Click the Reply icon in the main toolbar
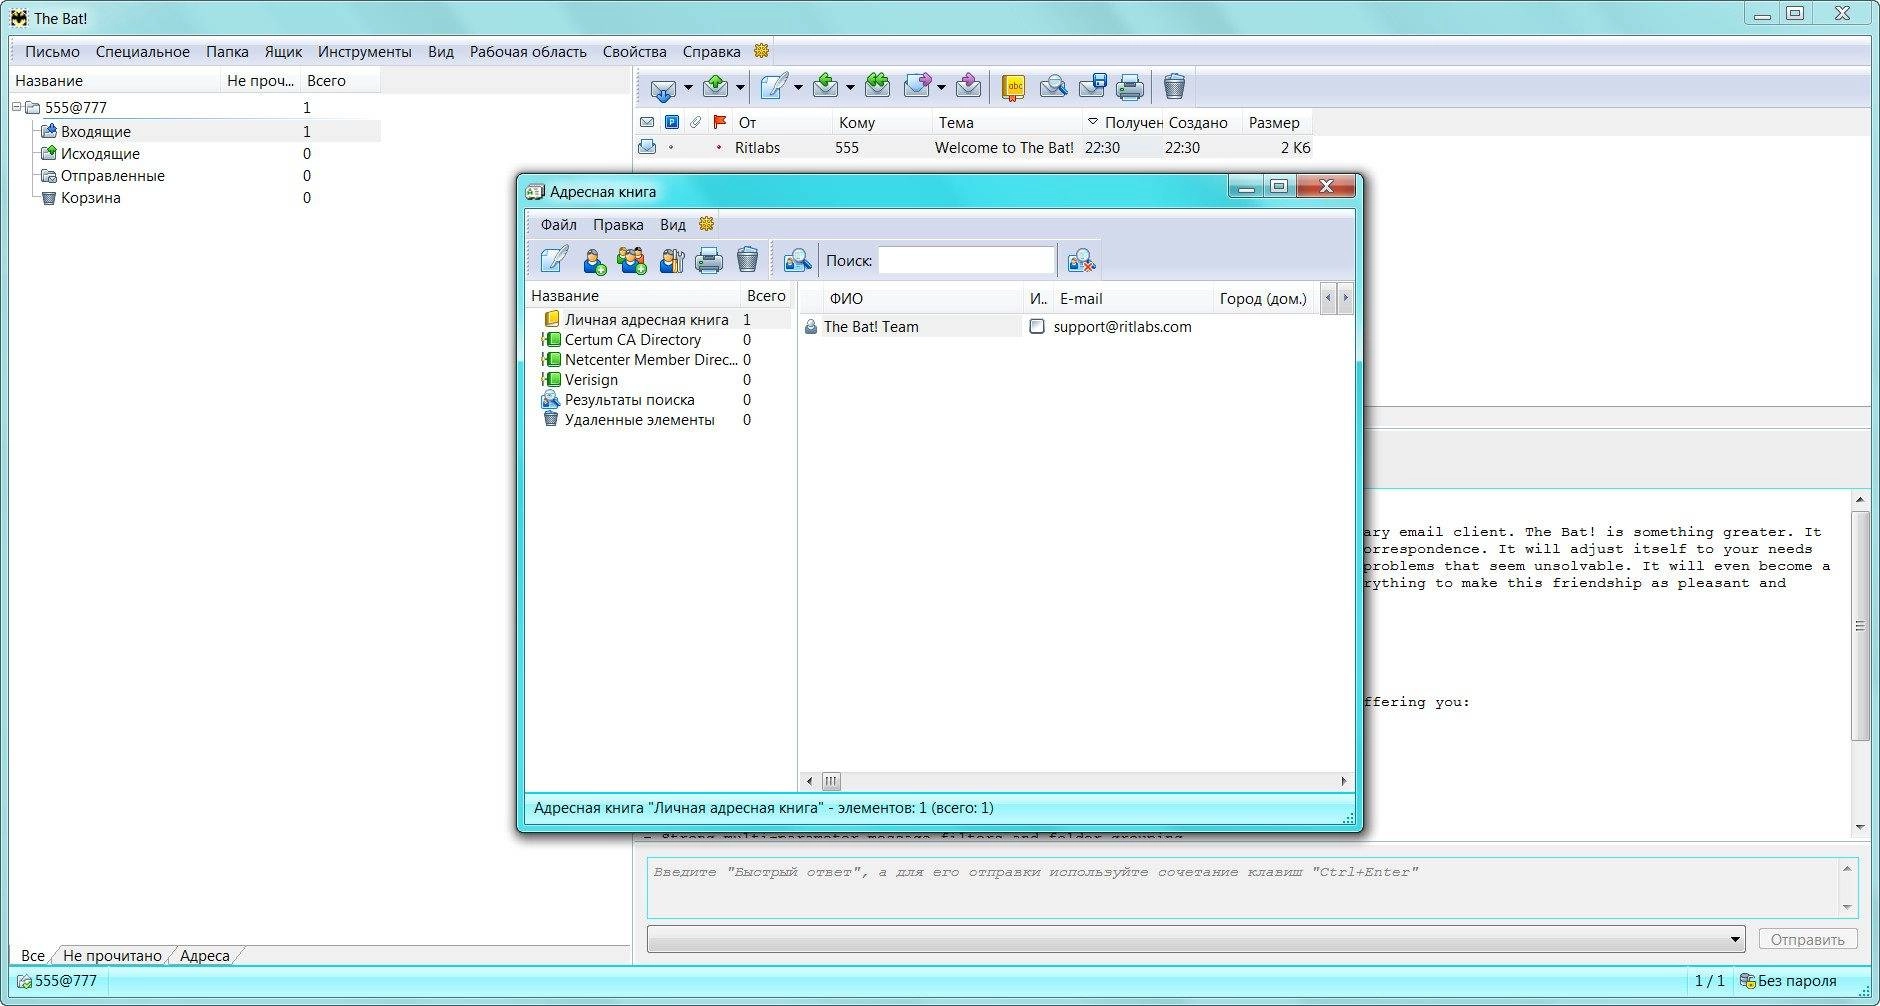Image resolution: width=1880 pixels, height=1006 pixels. [x=826, y=87]
